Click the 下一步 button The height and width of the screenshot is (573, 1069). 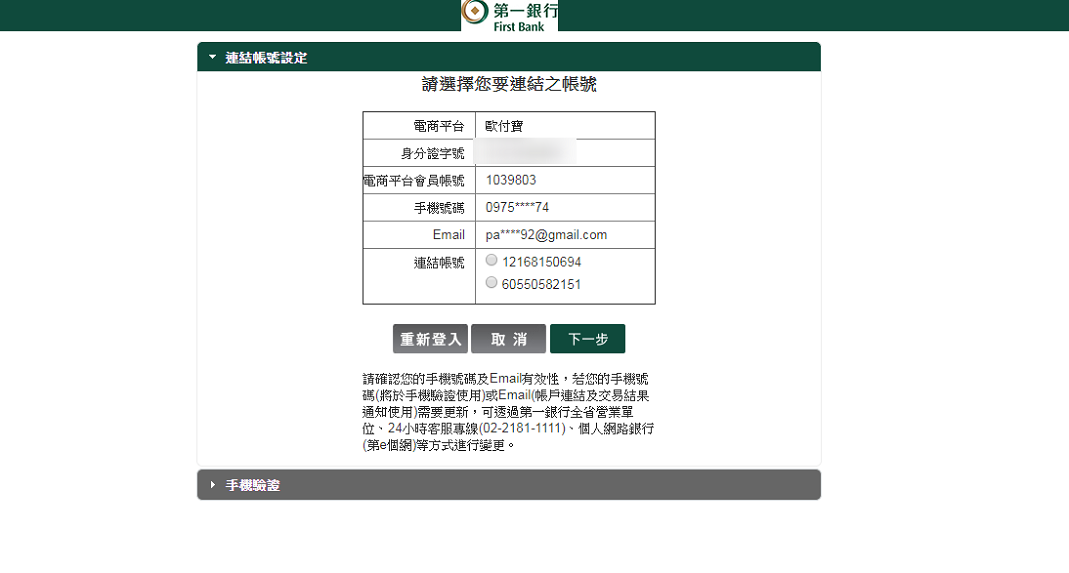(x=588, y=339)
